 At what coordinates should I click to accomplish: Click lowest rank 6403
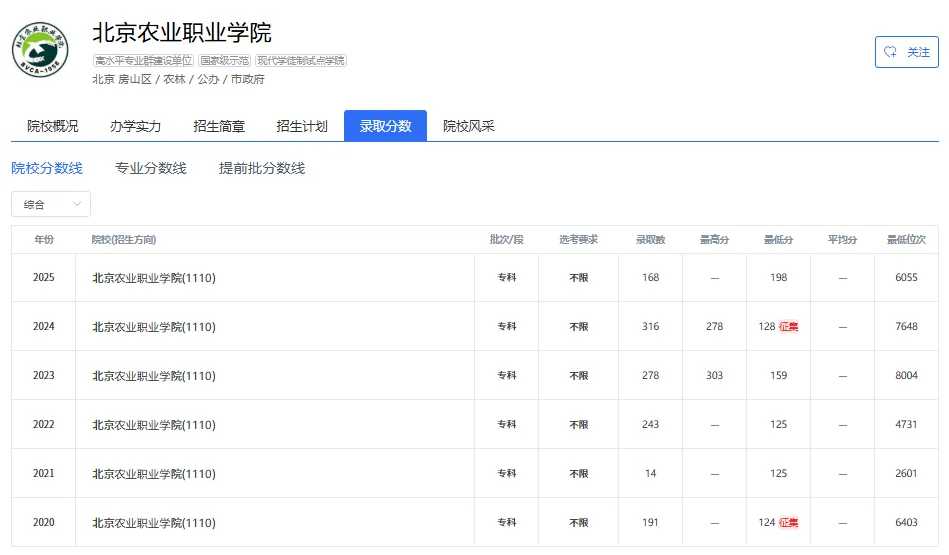click(x=907, y=522)
